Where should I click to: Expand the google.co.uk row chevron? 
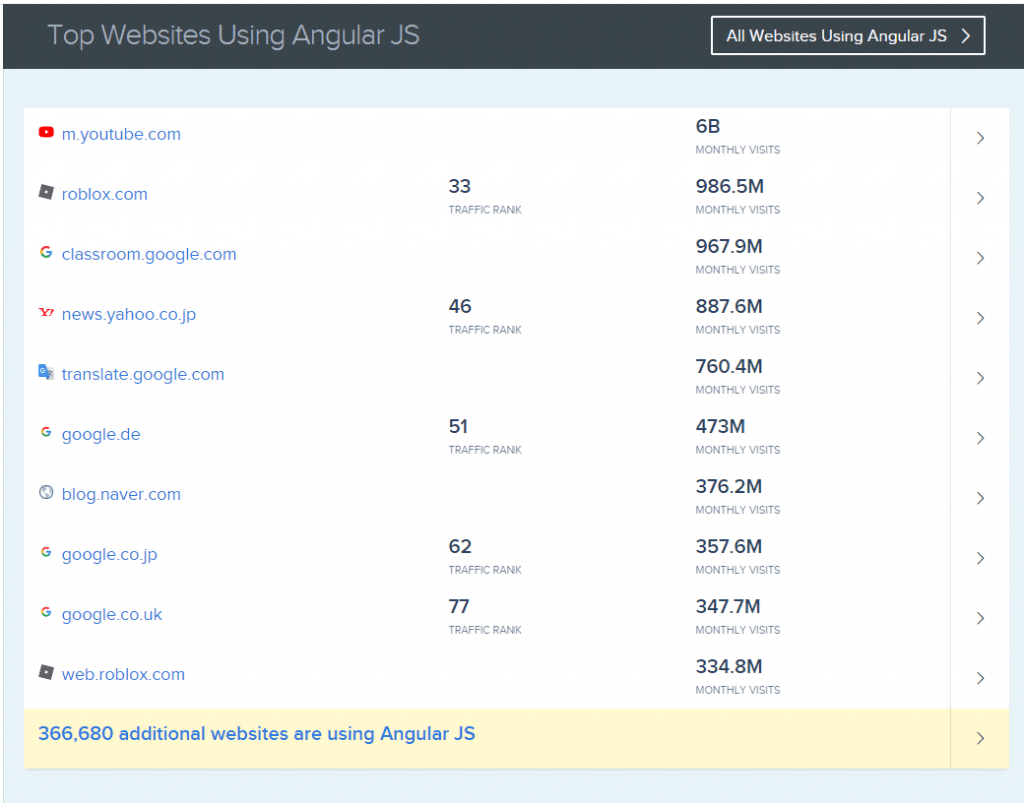(x=980, y=618)
